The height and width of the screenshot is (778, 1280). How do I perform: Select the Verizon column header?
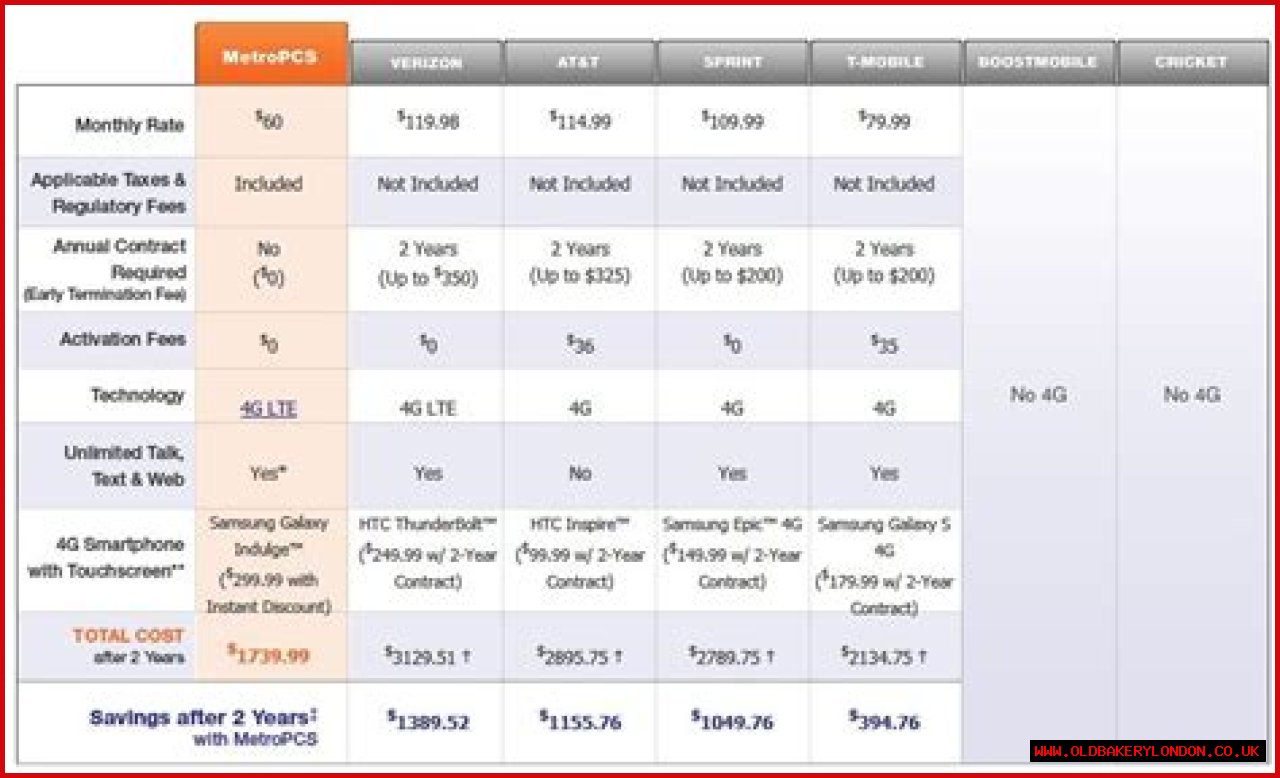[427, 62]
